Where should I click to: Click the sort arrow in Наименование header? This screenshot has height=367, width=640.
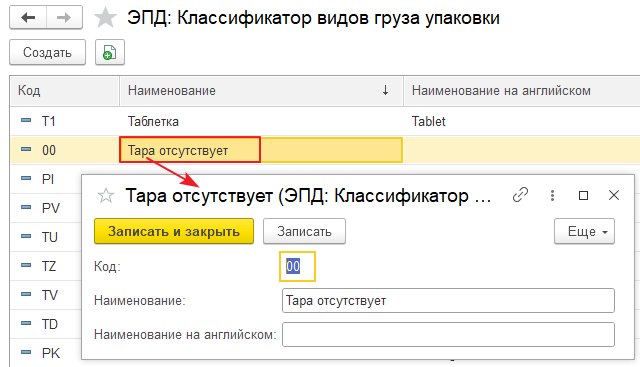(385, 90)
